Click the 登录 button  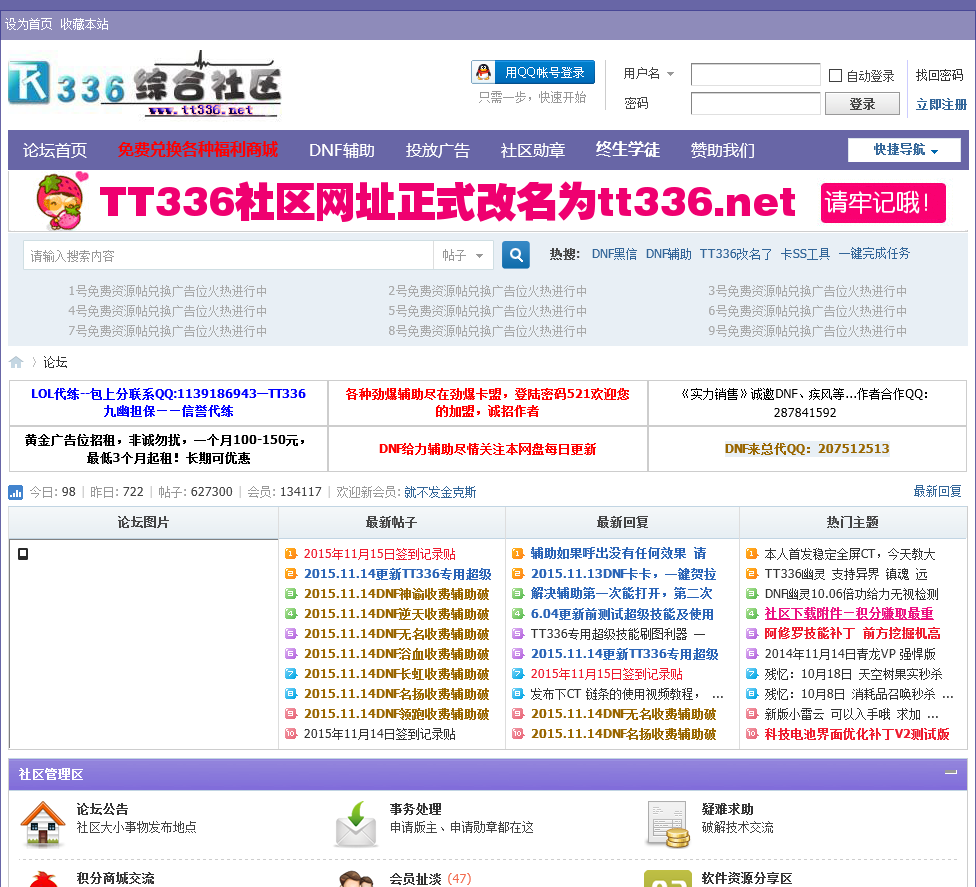tap(862, 103)
